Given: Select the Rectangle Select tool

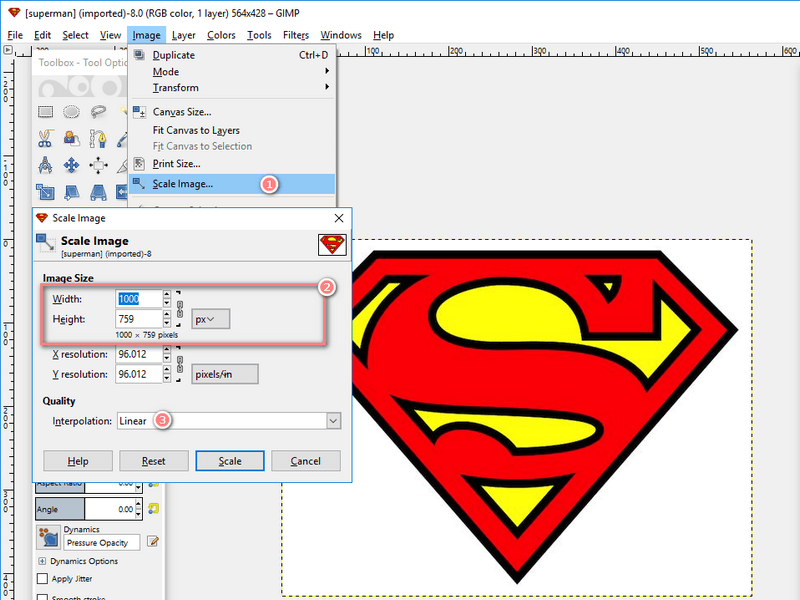Looking at the screenshot, I should [x=45, y=111].
